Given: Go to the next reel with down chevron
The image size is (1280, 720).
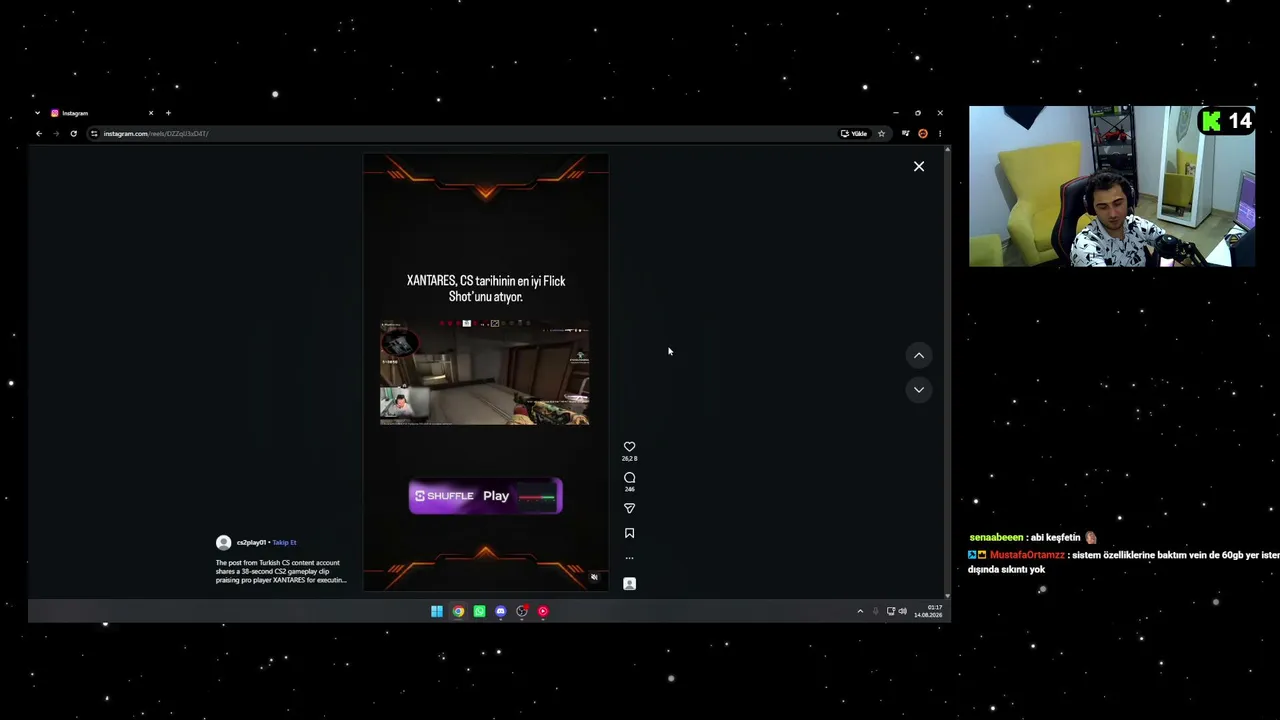Looking at the screenshot, I should [919, 389].
